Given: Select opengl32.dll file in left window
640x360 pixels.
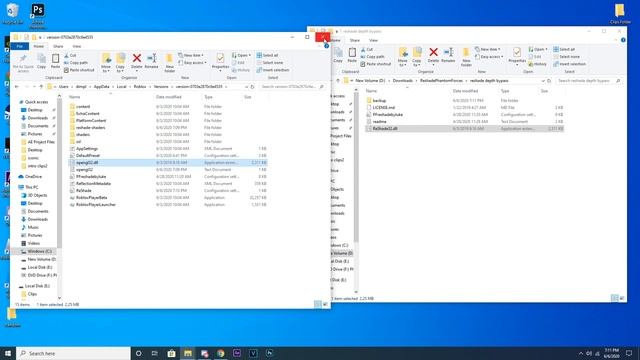Looking at the screenshot, I should (x=168, y=162).
